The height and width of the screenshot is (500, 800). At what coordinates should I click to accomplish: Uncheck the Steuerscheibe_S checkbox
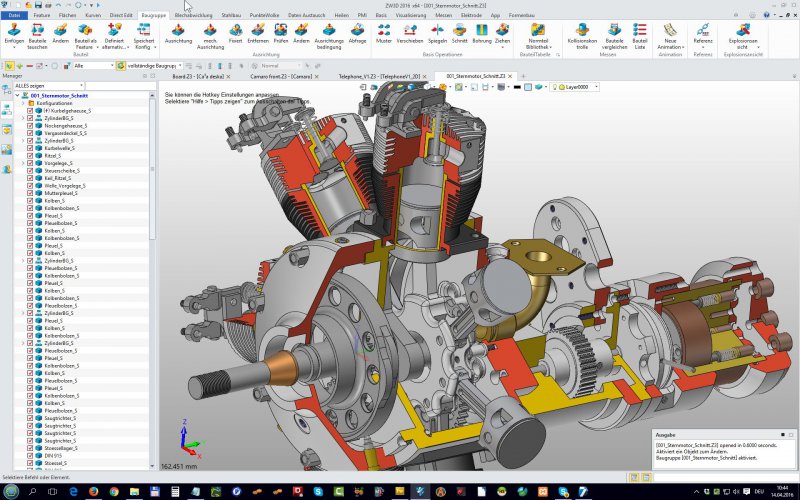[30, 170]
